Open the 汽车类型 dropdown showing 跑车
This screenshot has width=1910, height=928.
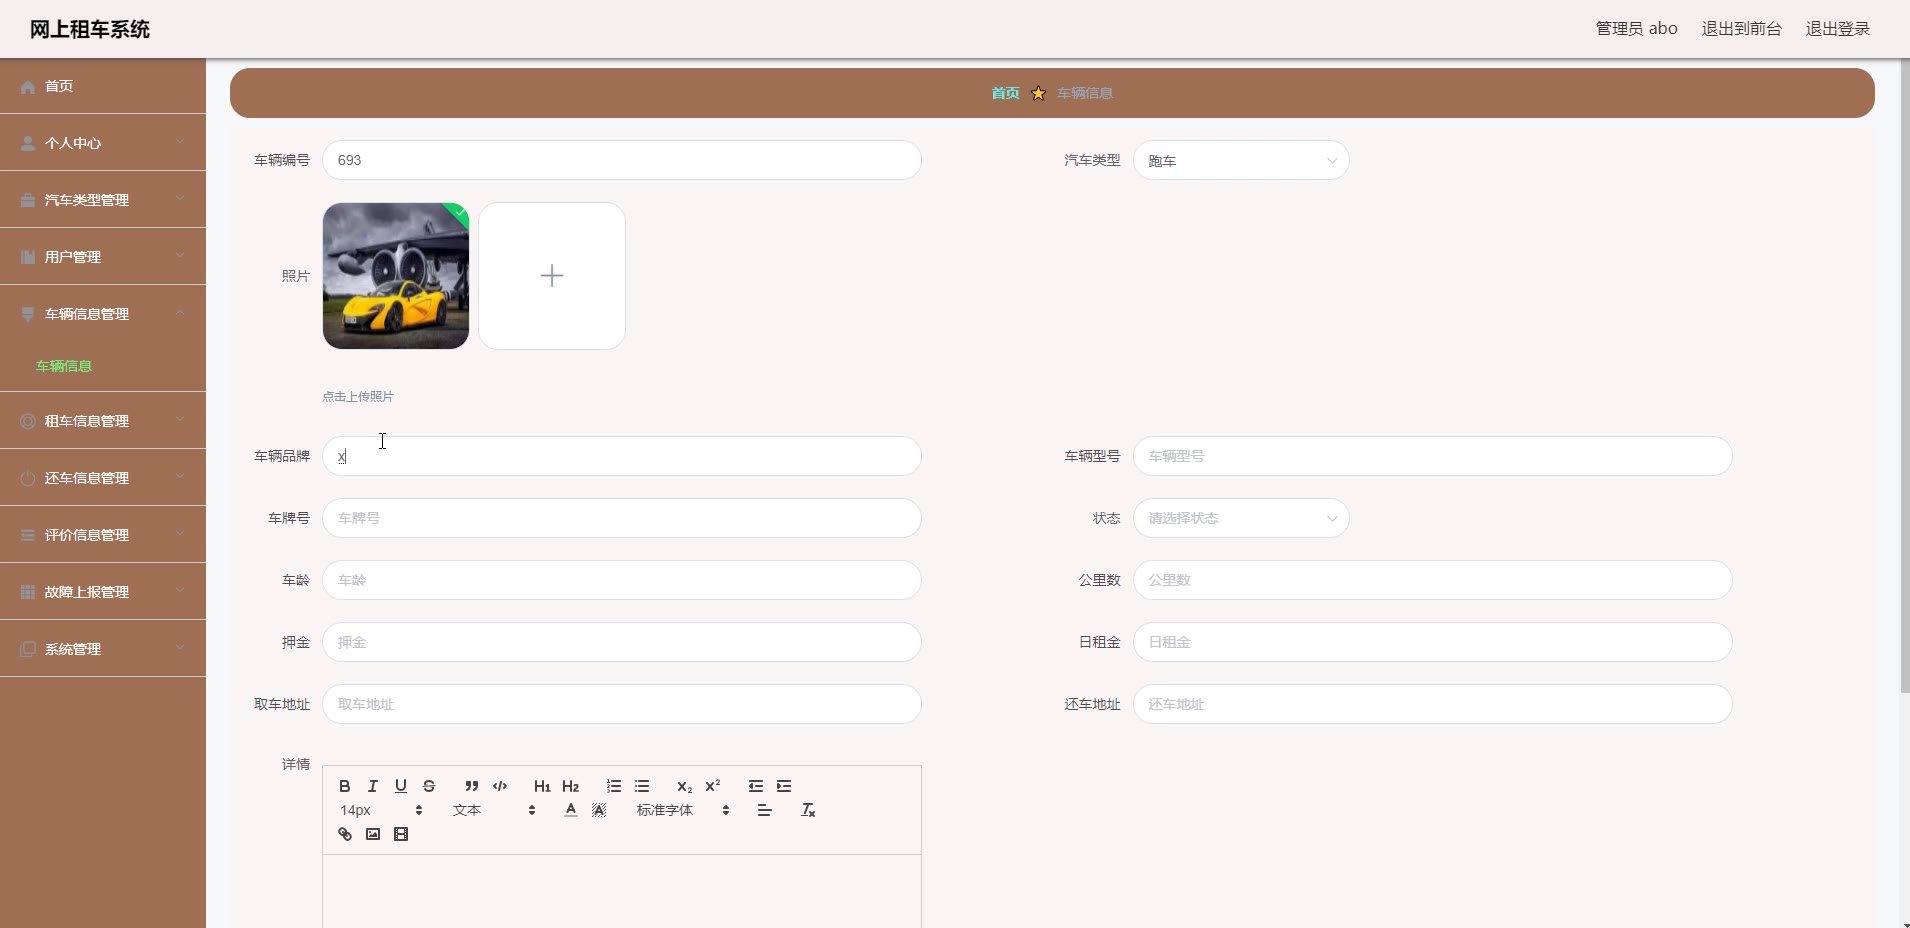[1240, 161]
